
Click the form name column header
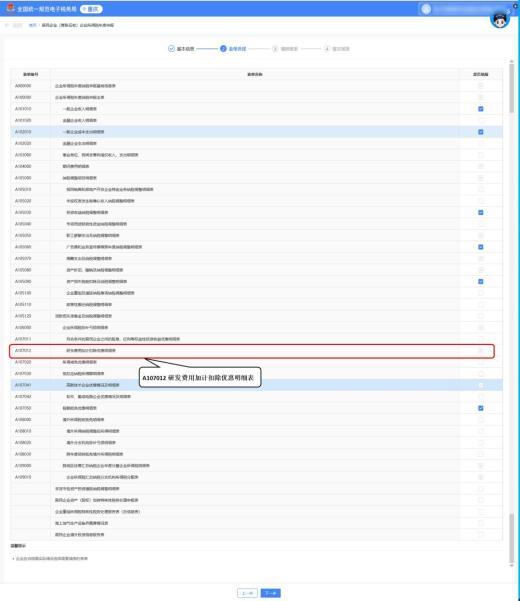[x=255, y=74]
